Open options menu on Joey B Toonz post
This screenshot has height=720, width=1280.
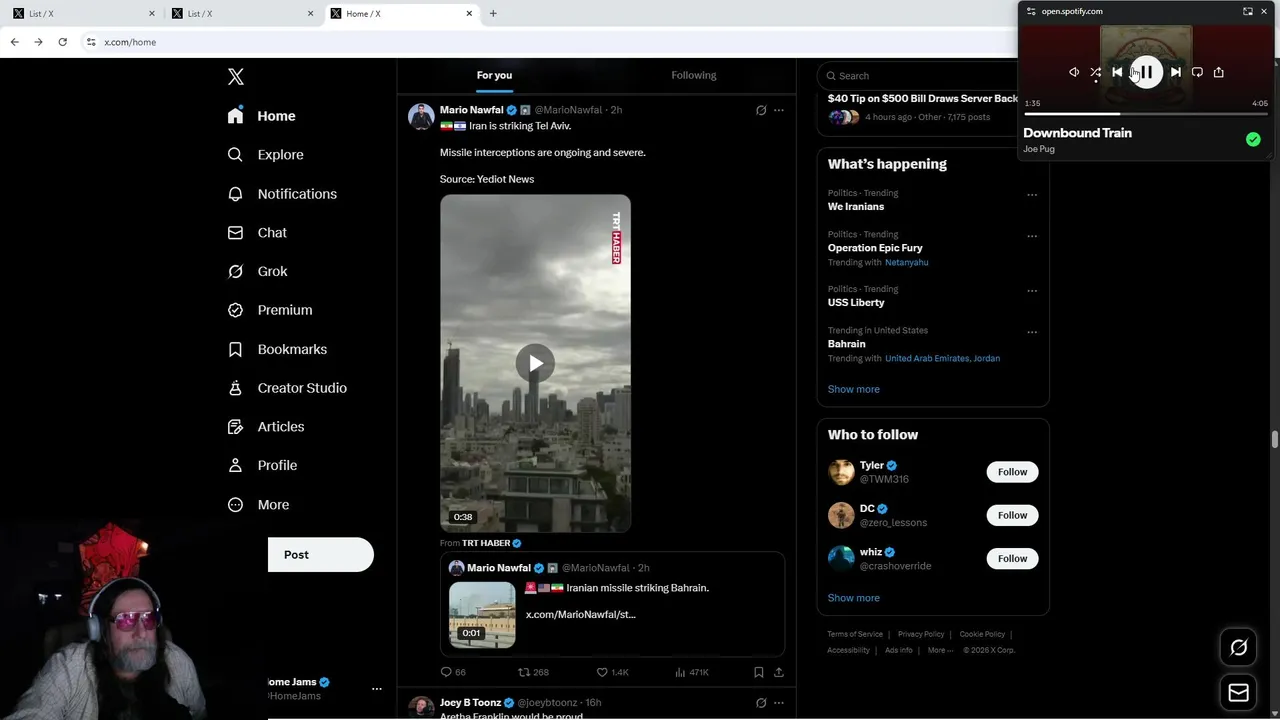tap(779, 703)
